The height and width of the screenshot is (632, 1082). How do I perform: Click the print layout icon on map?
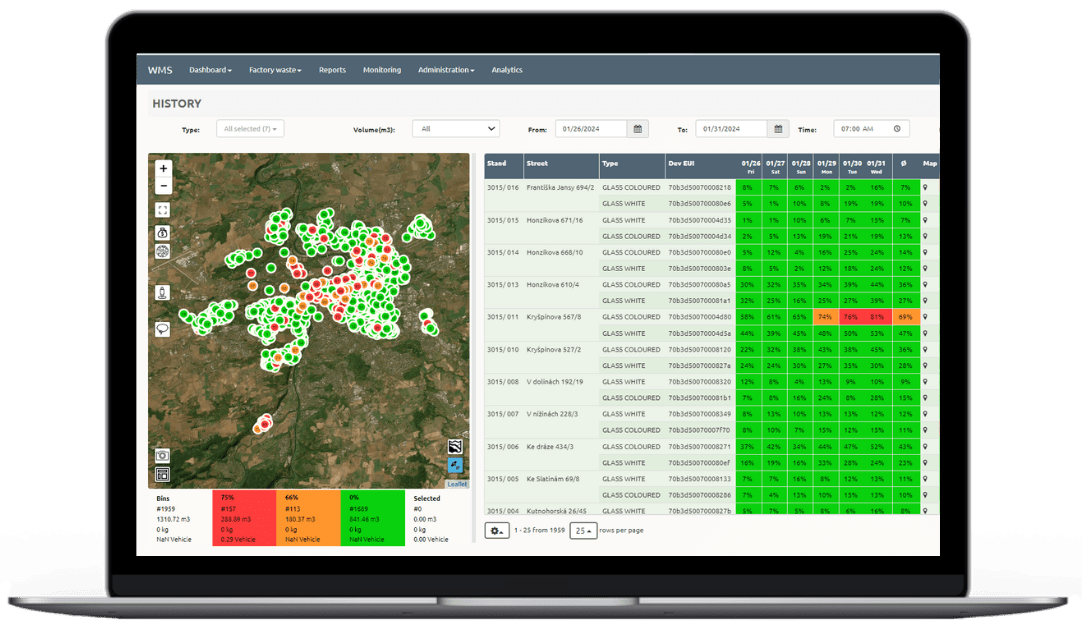point(162,475)
